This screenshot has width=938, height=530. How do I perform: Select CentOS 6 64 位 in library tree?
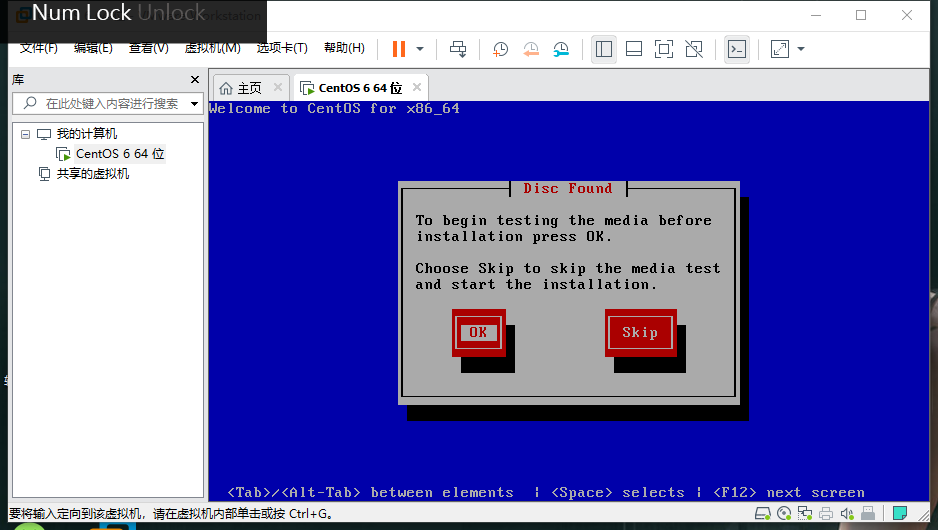120,154
